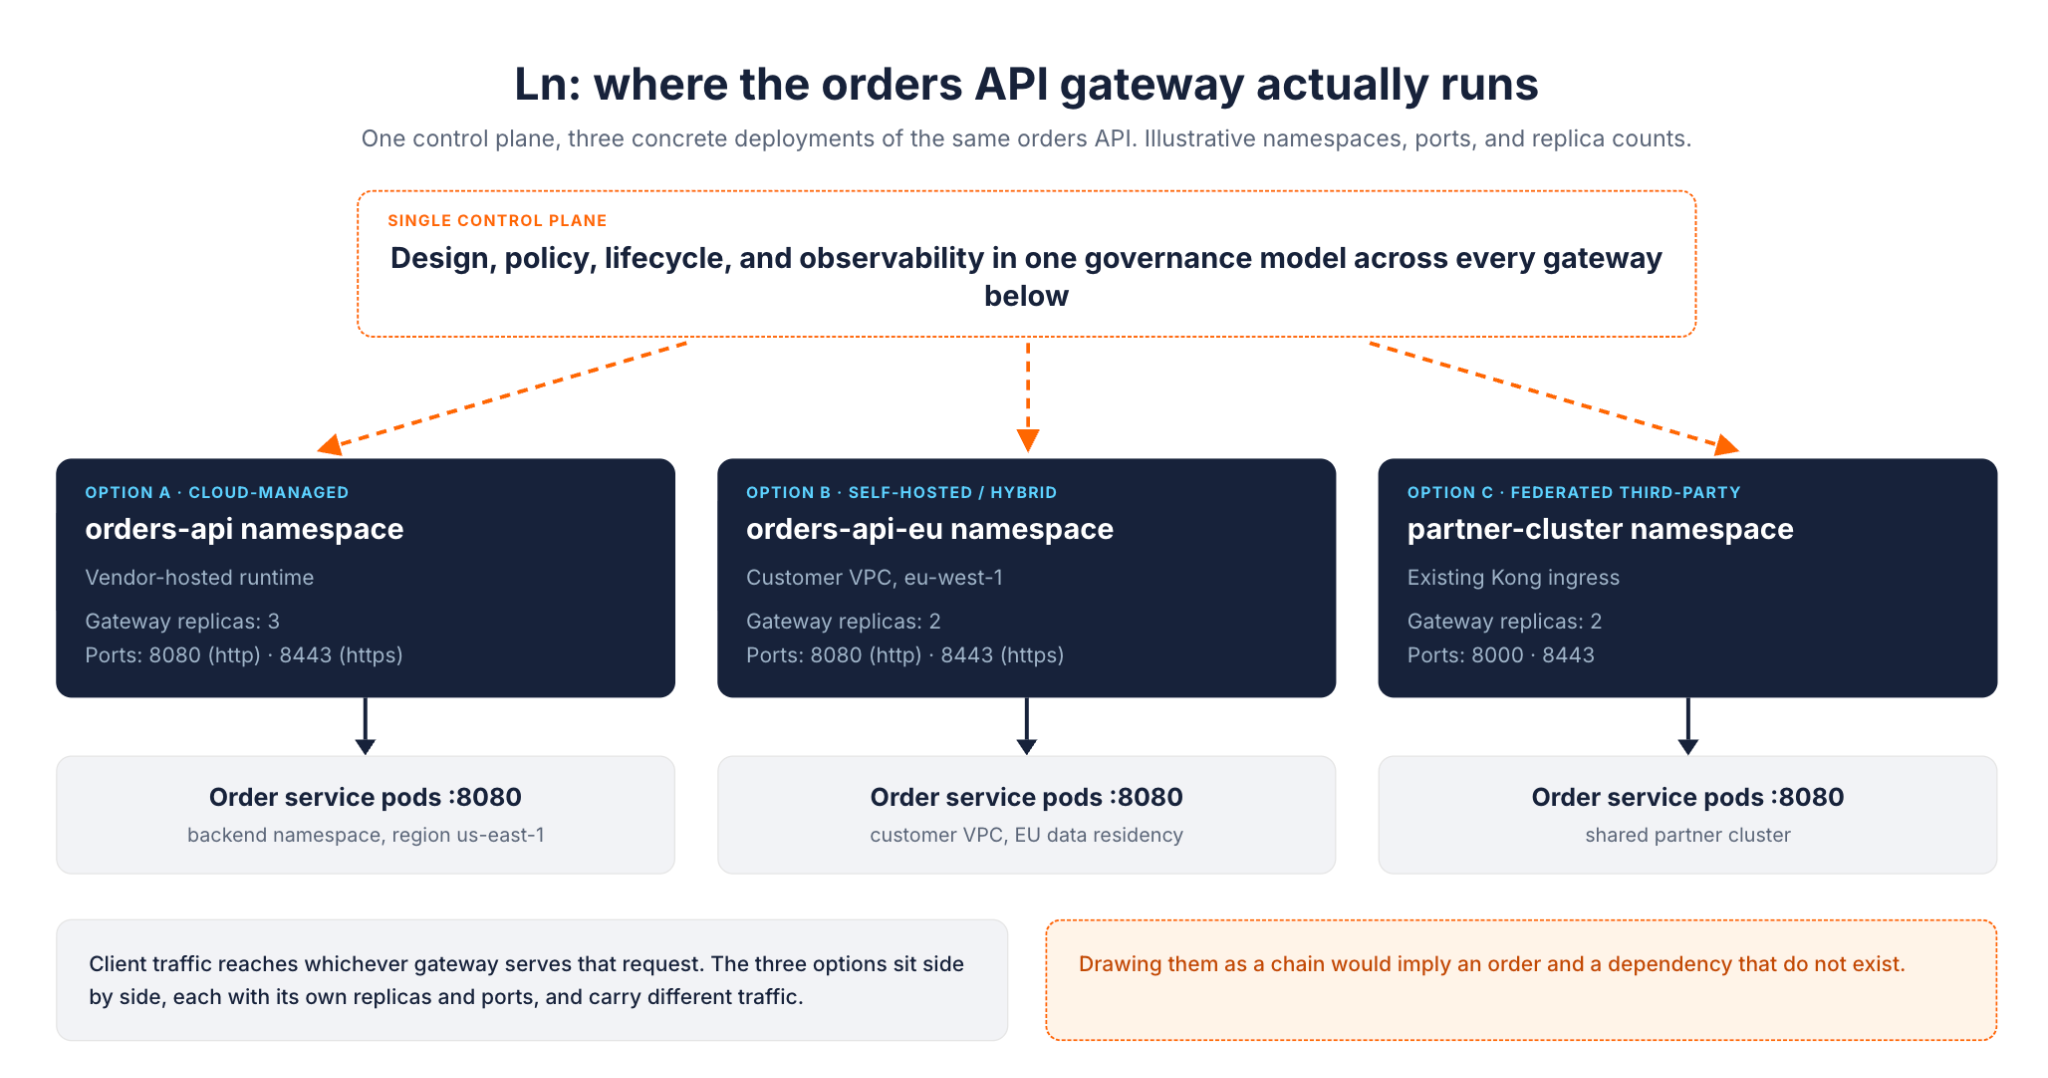Click the orange 'Drawing them as a chain' note
The height and width of the screenshot is (1078, 2048).
pos(1521,980)
